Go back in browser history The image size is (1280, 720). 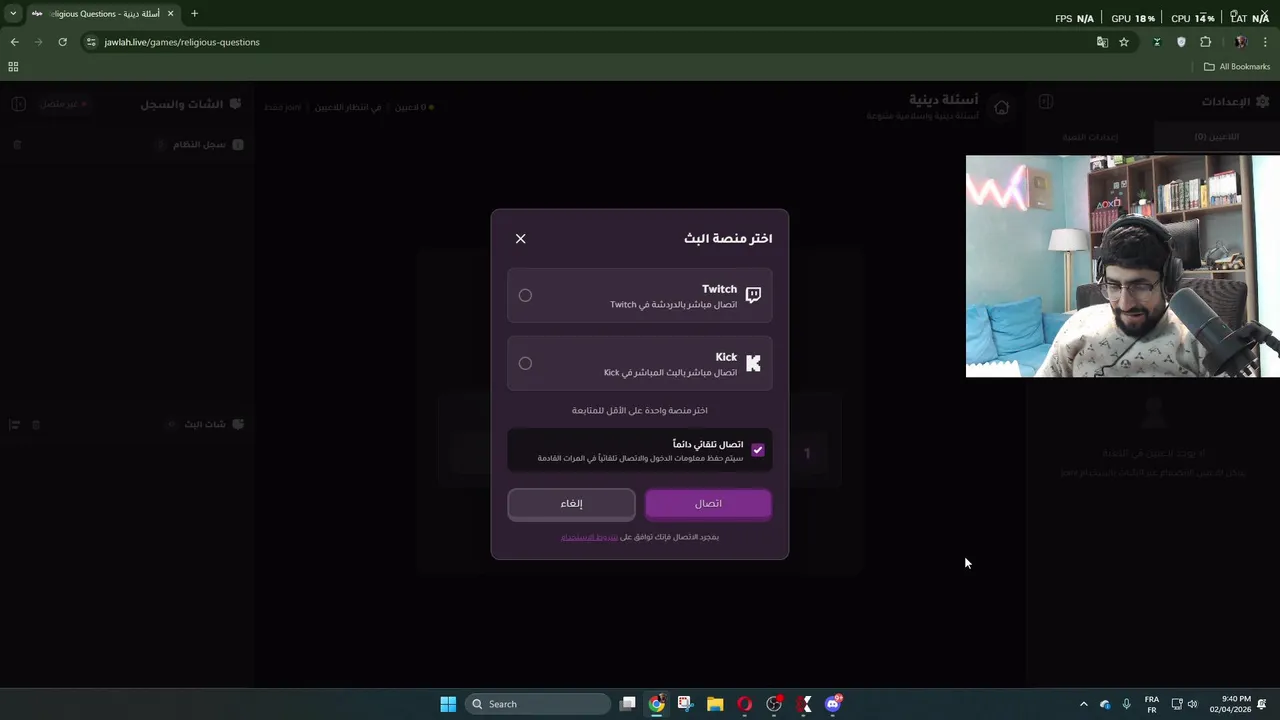point(14,42)
